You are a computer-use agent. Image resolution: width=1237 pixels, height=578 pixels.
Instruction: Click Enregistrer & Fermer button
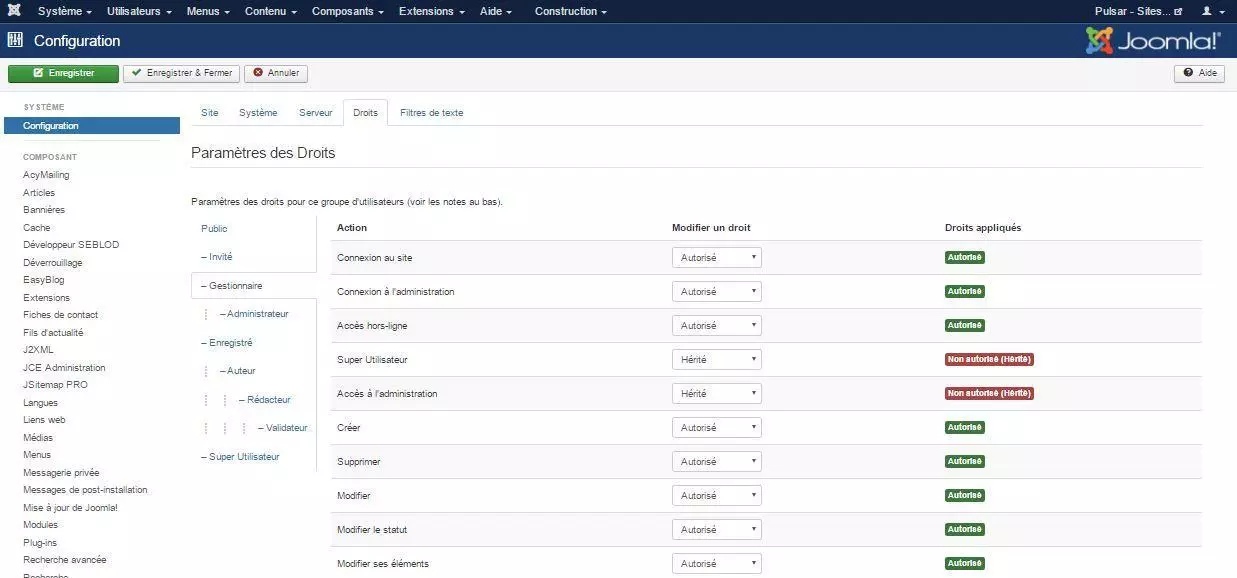[x=181, y=73]
